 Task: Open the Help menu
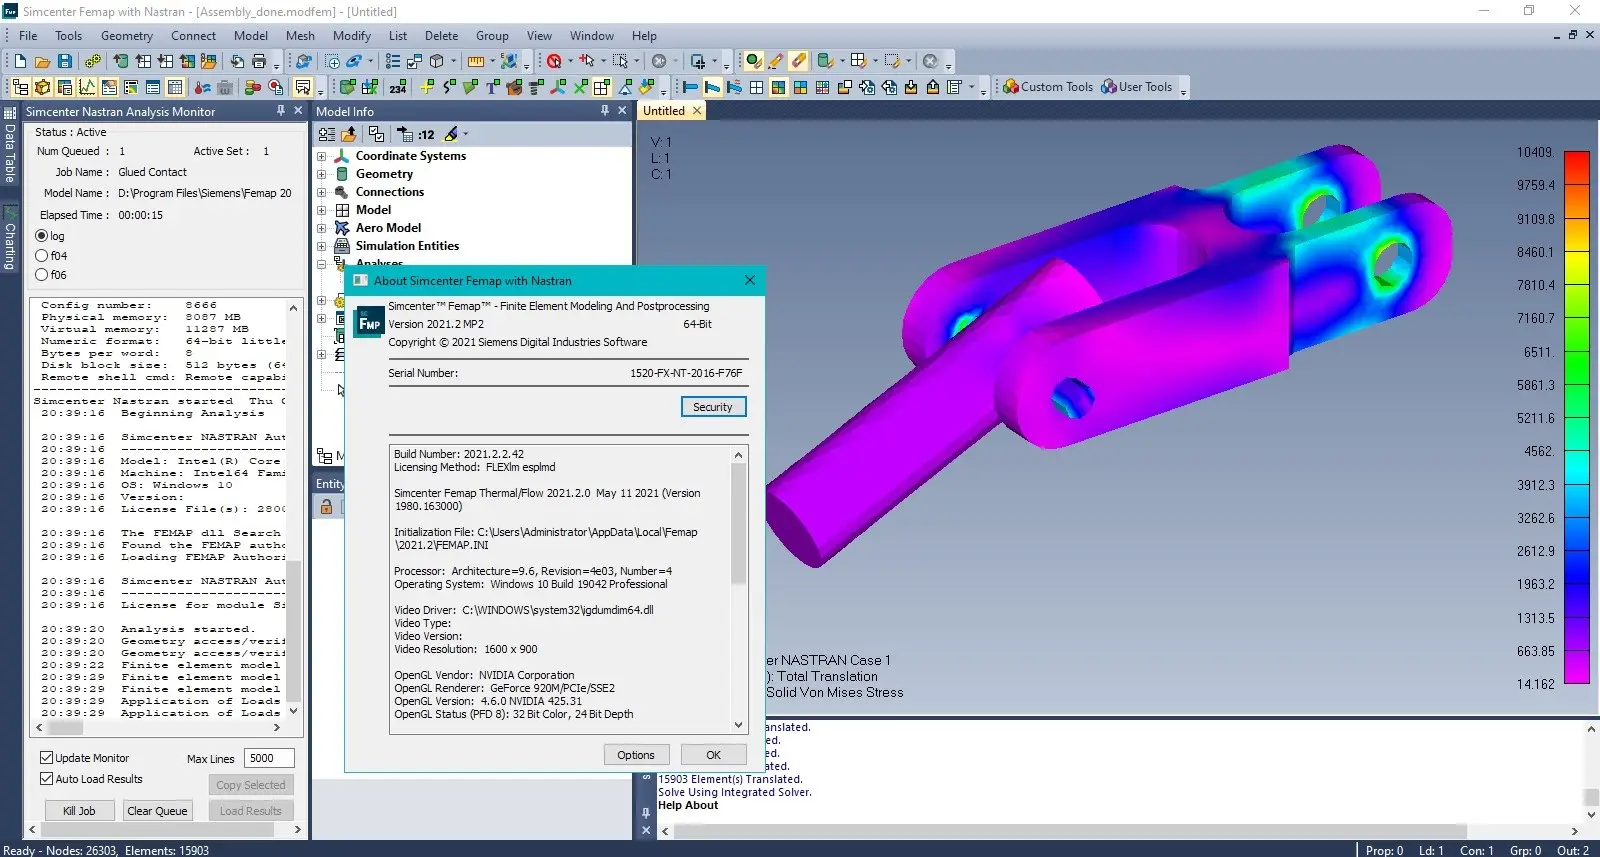[x=645, y=35]
